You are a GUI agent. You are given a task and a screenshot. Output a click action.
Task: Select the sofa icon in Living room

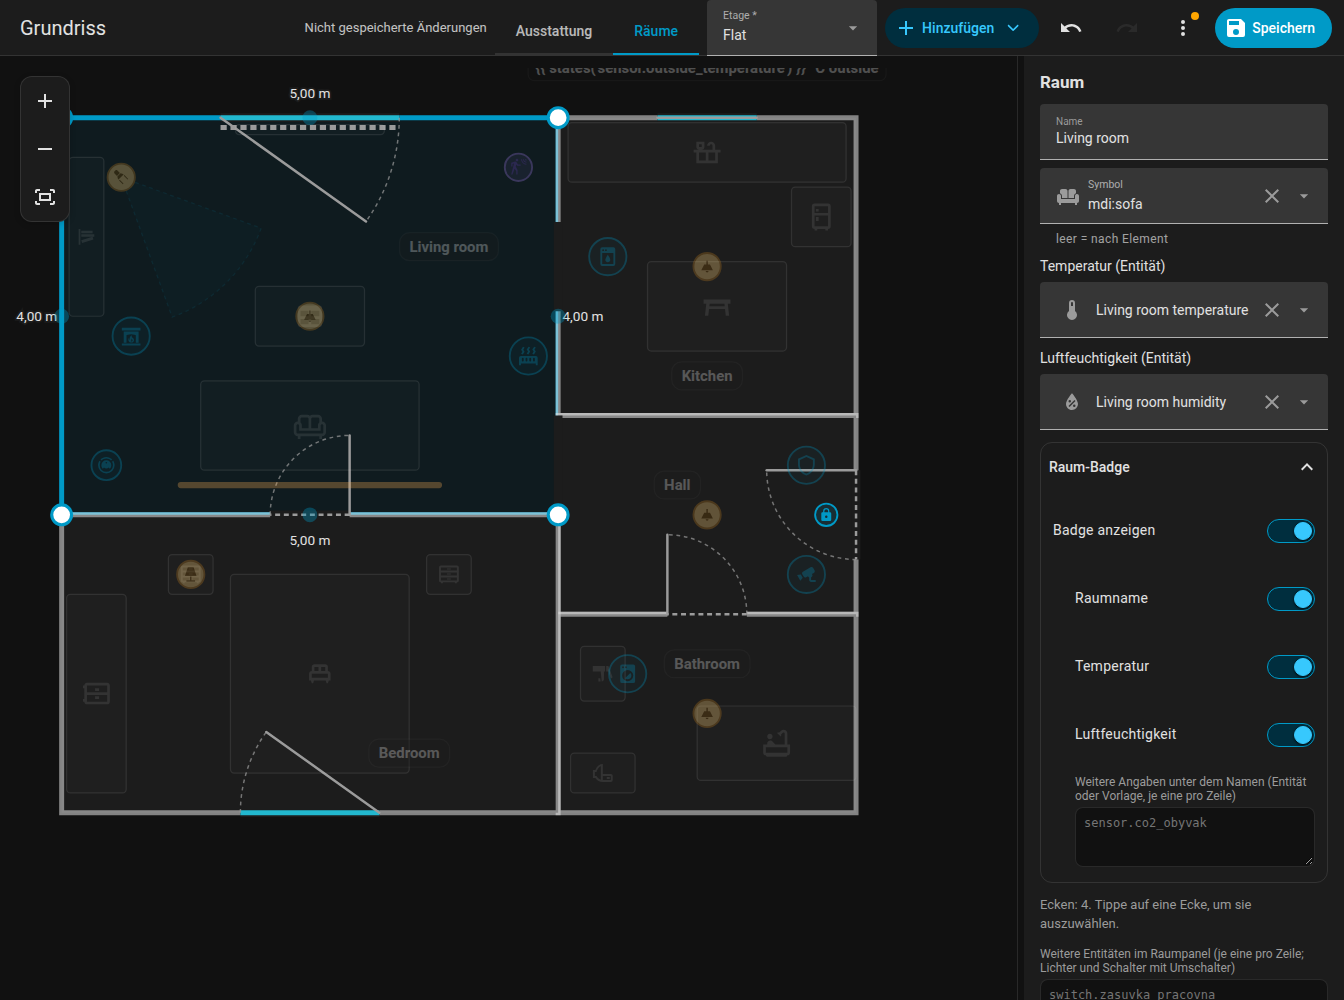pos(310,426)
